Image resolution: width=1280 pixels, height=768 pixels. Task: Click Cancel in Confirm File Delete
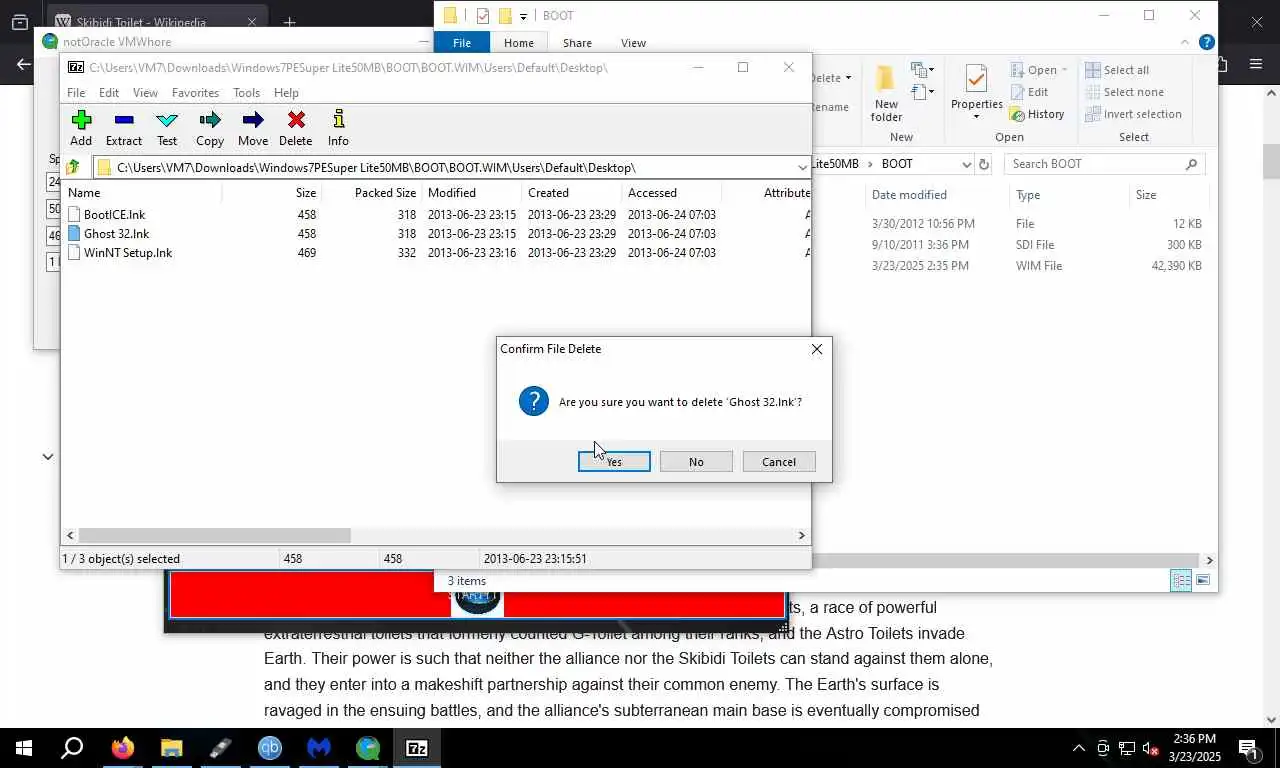[x=779, y=462]
